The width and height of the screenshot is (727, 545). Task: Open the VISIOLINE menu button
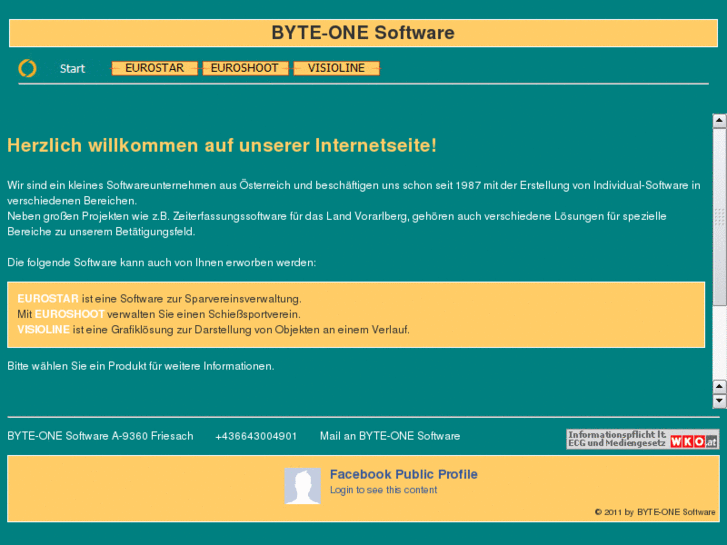(x=337, y=68)
